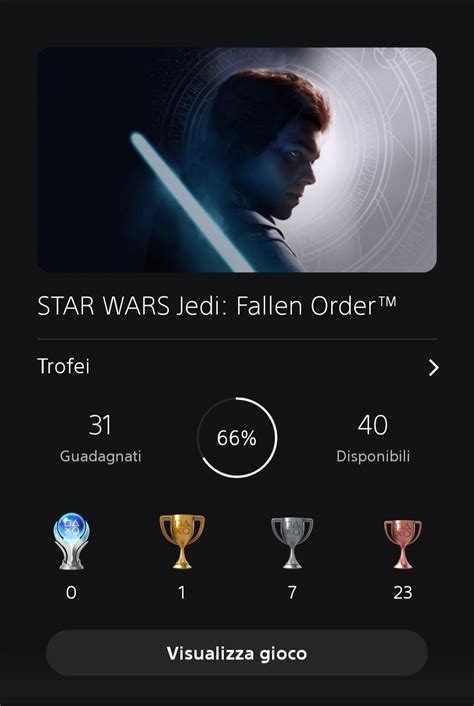Click the bronze trophy icon
Image resolution: width=474 pixels, height=706 pixels.
402,544
